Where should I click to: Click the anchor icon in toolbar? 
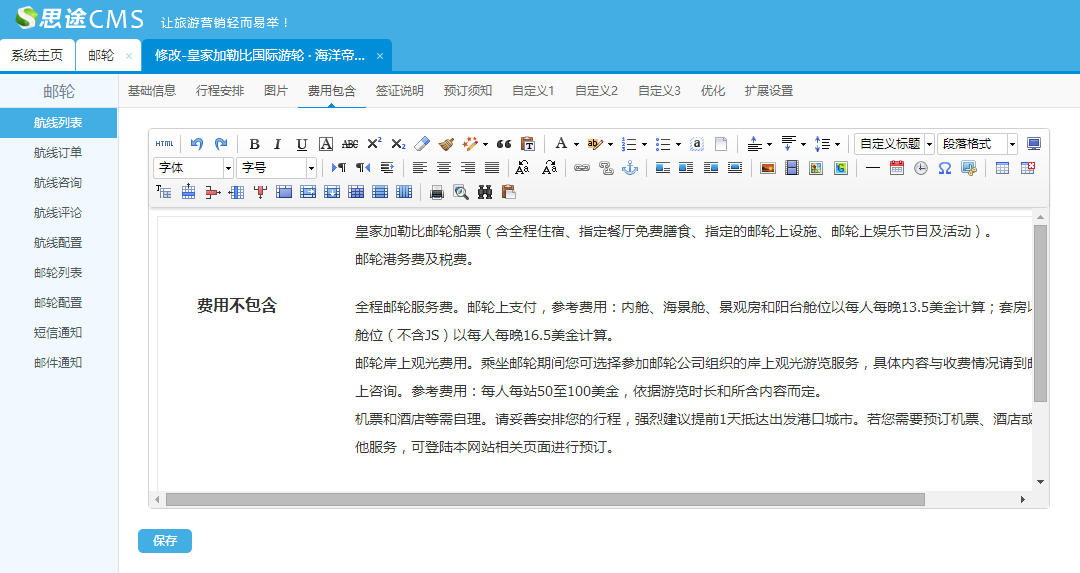[630, 168]
